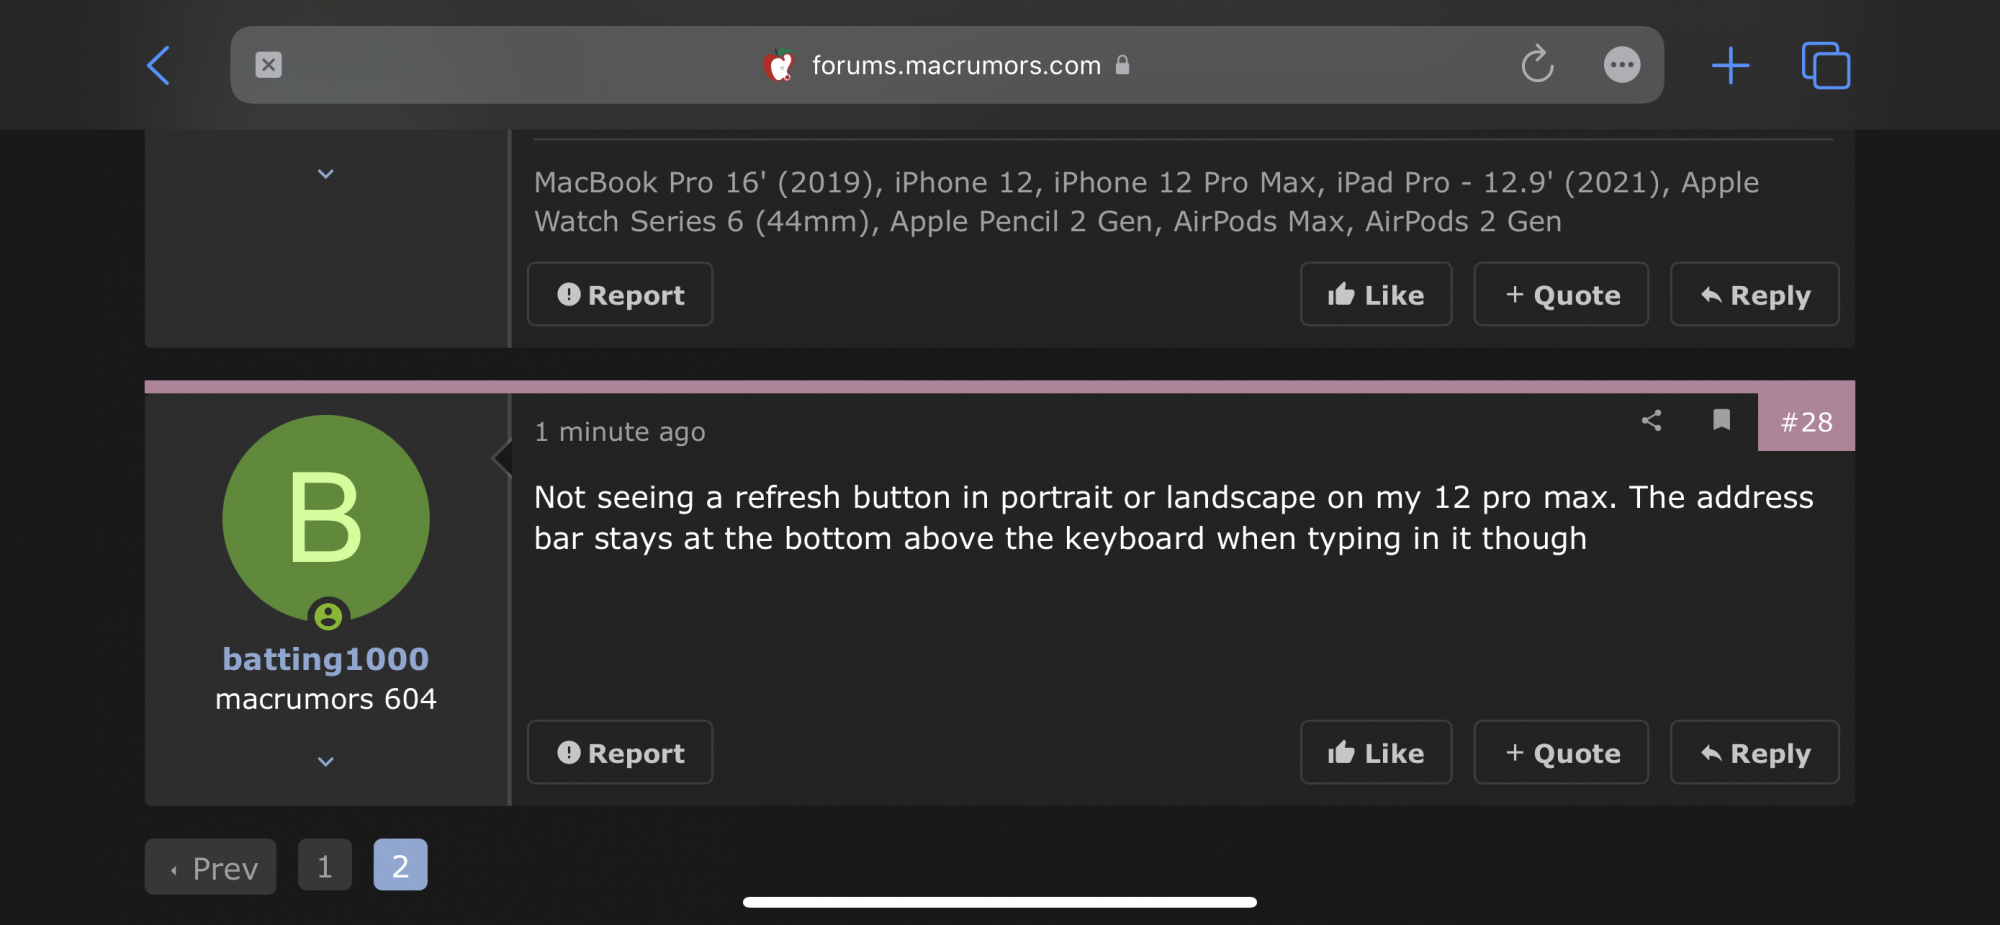
Task: Share post #28 with the share icon
Action: tap(1652, 421)
